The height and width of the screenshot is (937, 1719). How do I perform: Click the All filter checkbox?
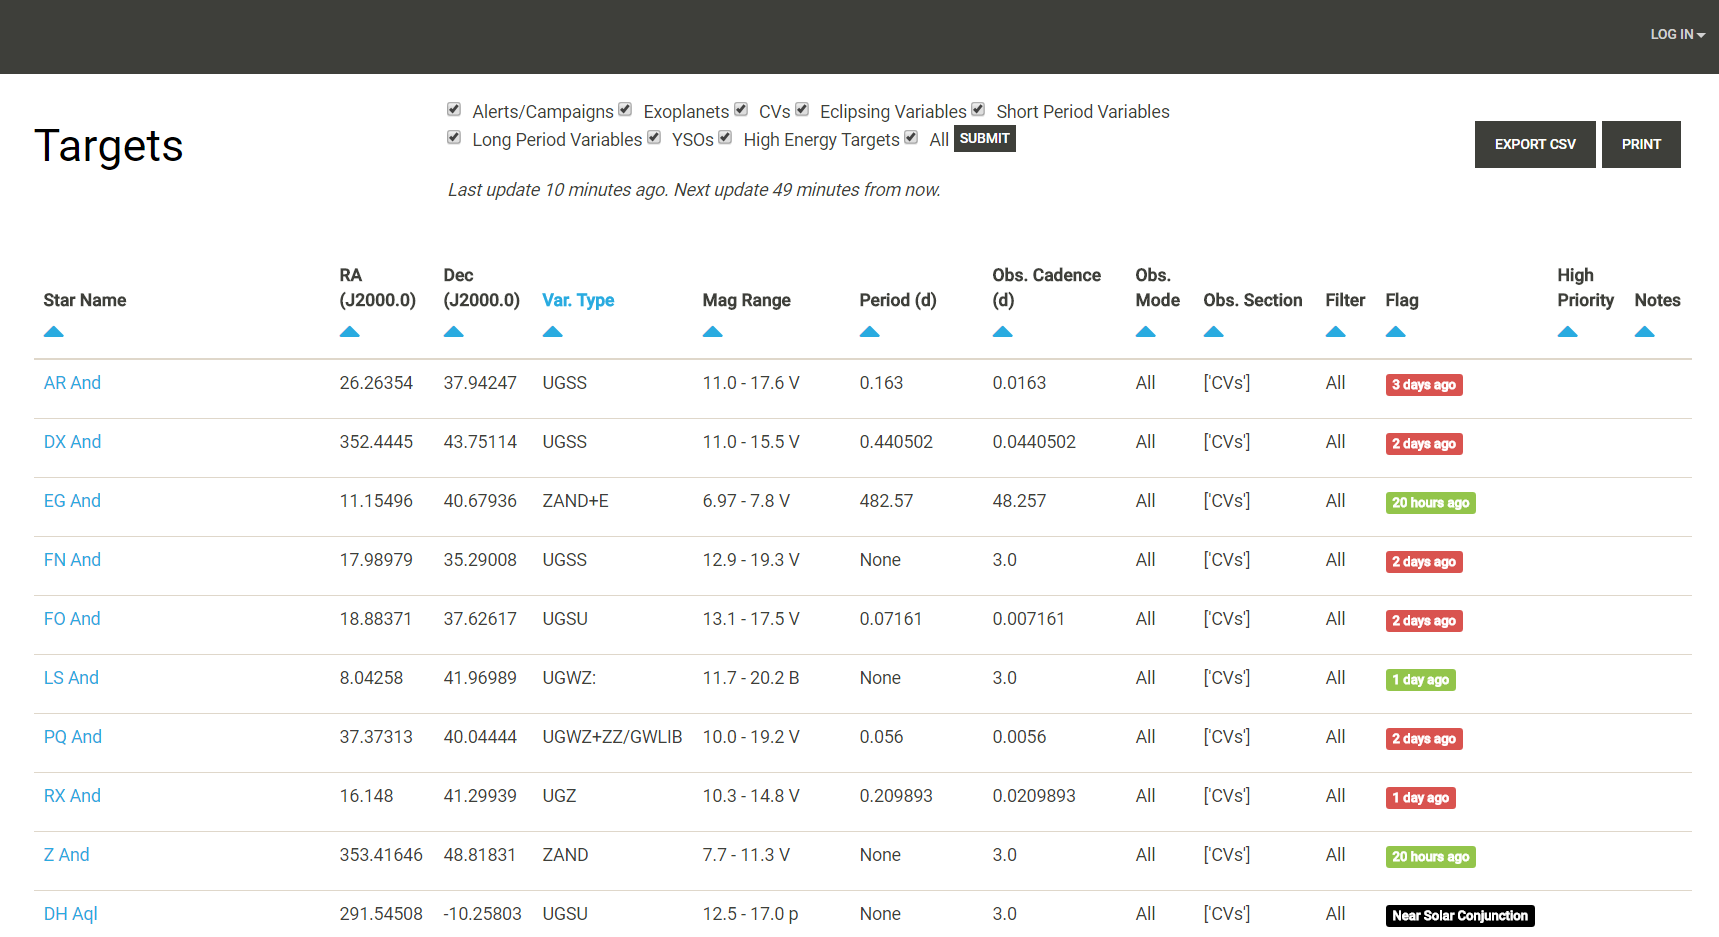(910, 137)
